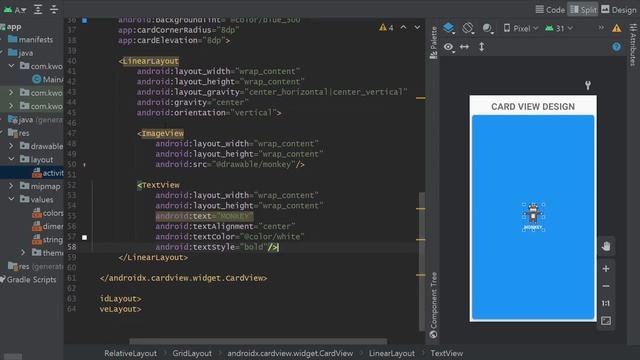
Task: Select the manifests folder
Action: pyautogui.click(x=31, y=40)
